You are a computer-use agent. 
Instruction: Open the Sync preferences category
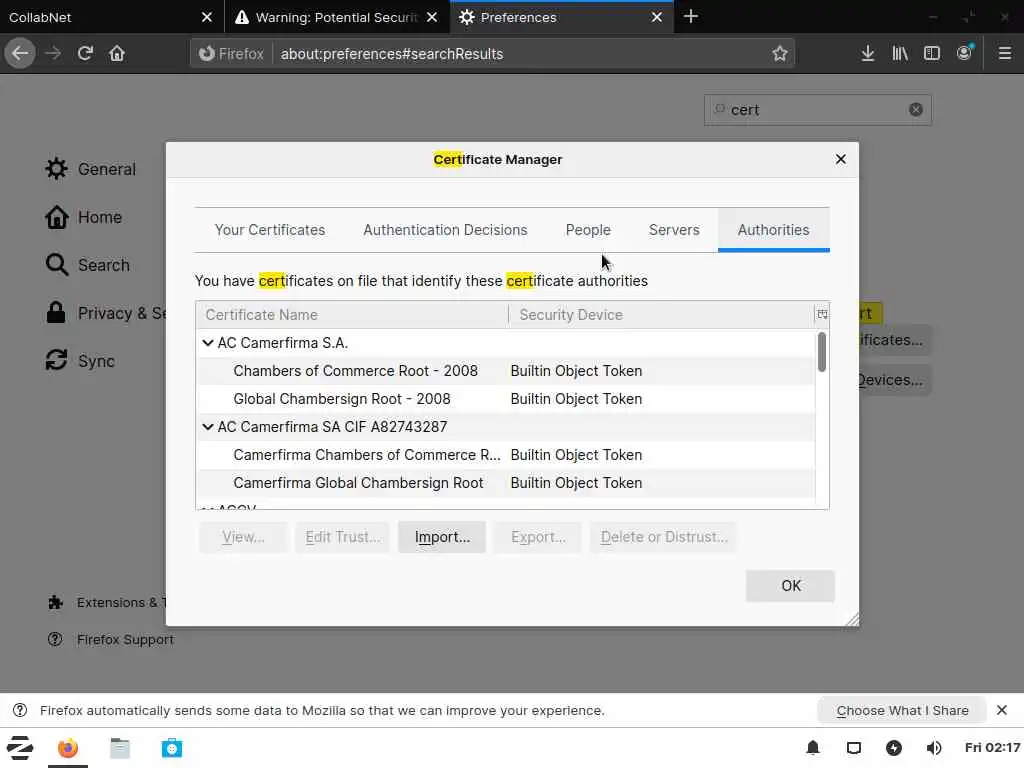(81, 361)
